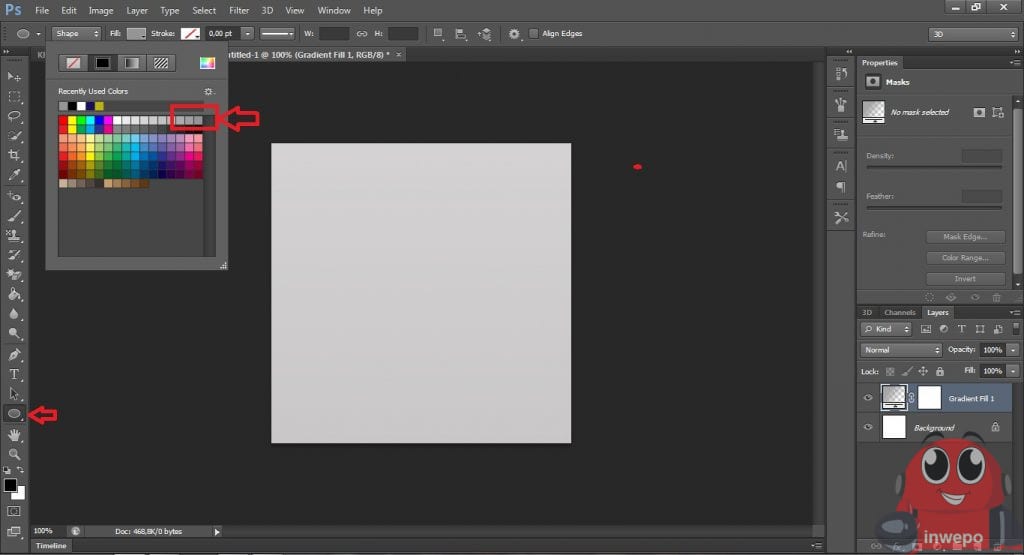Screen dimensions: 1024x555
Task: Open the Color Picker rainbow icon
Action: [207, 63]
